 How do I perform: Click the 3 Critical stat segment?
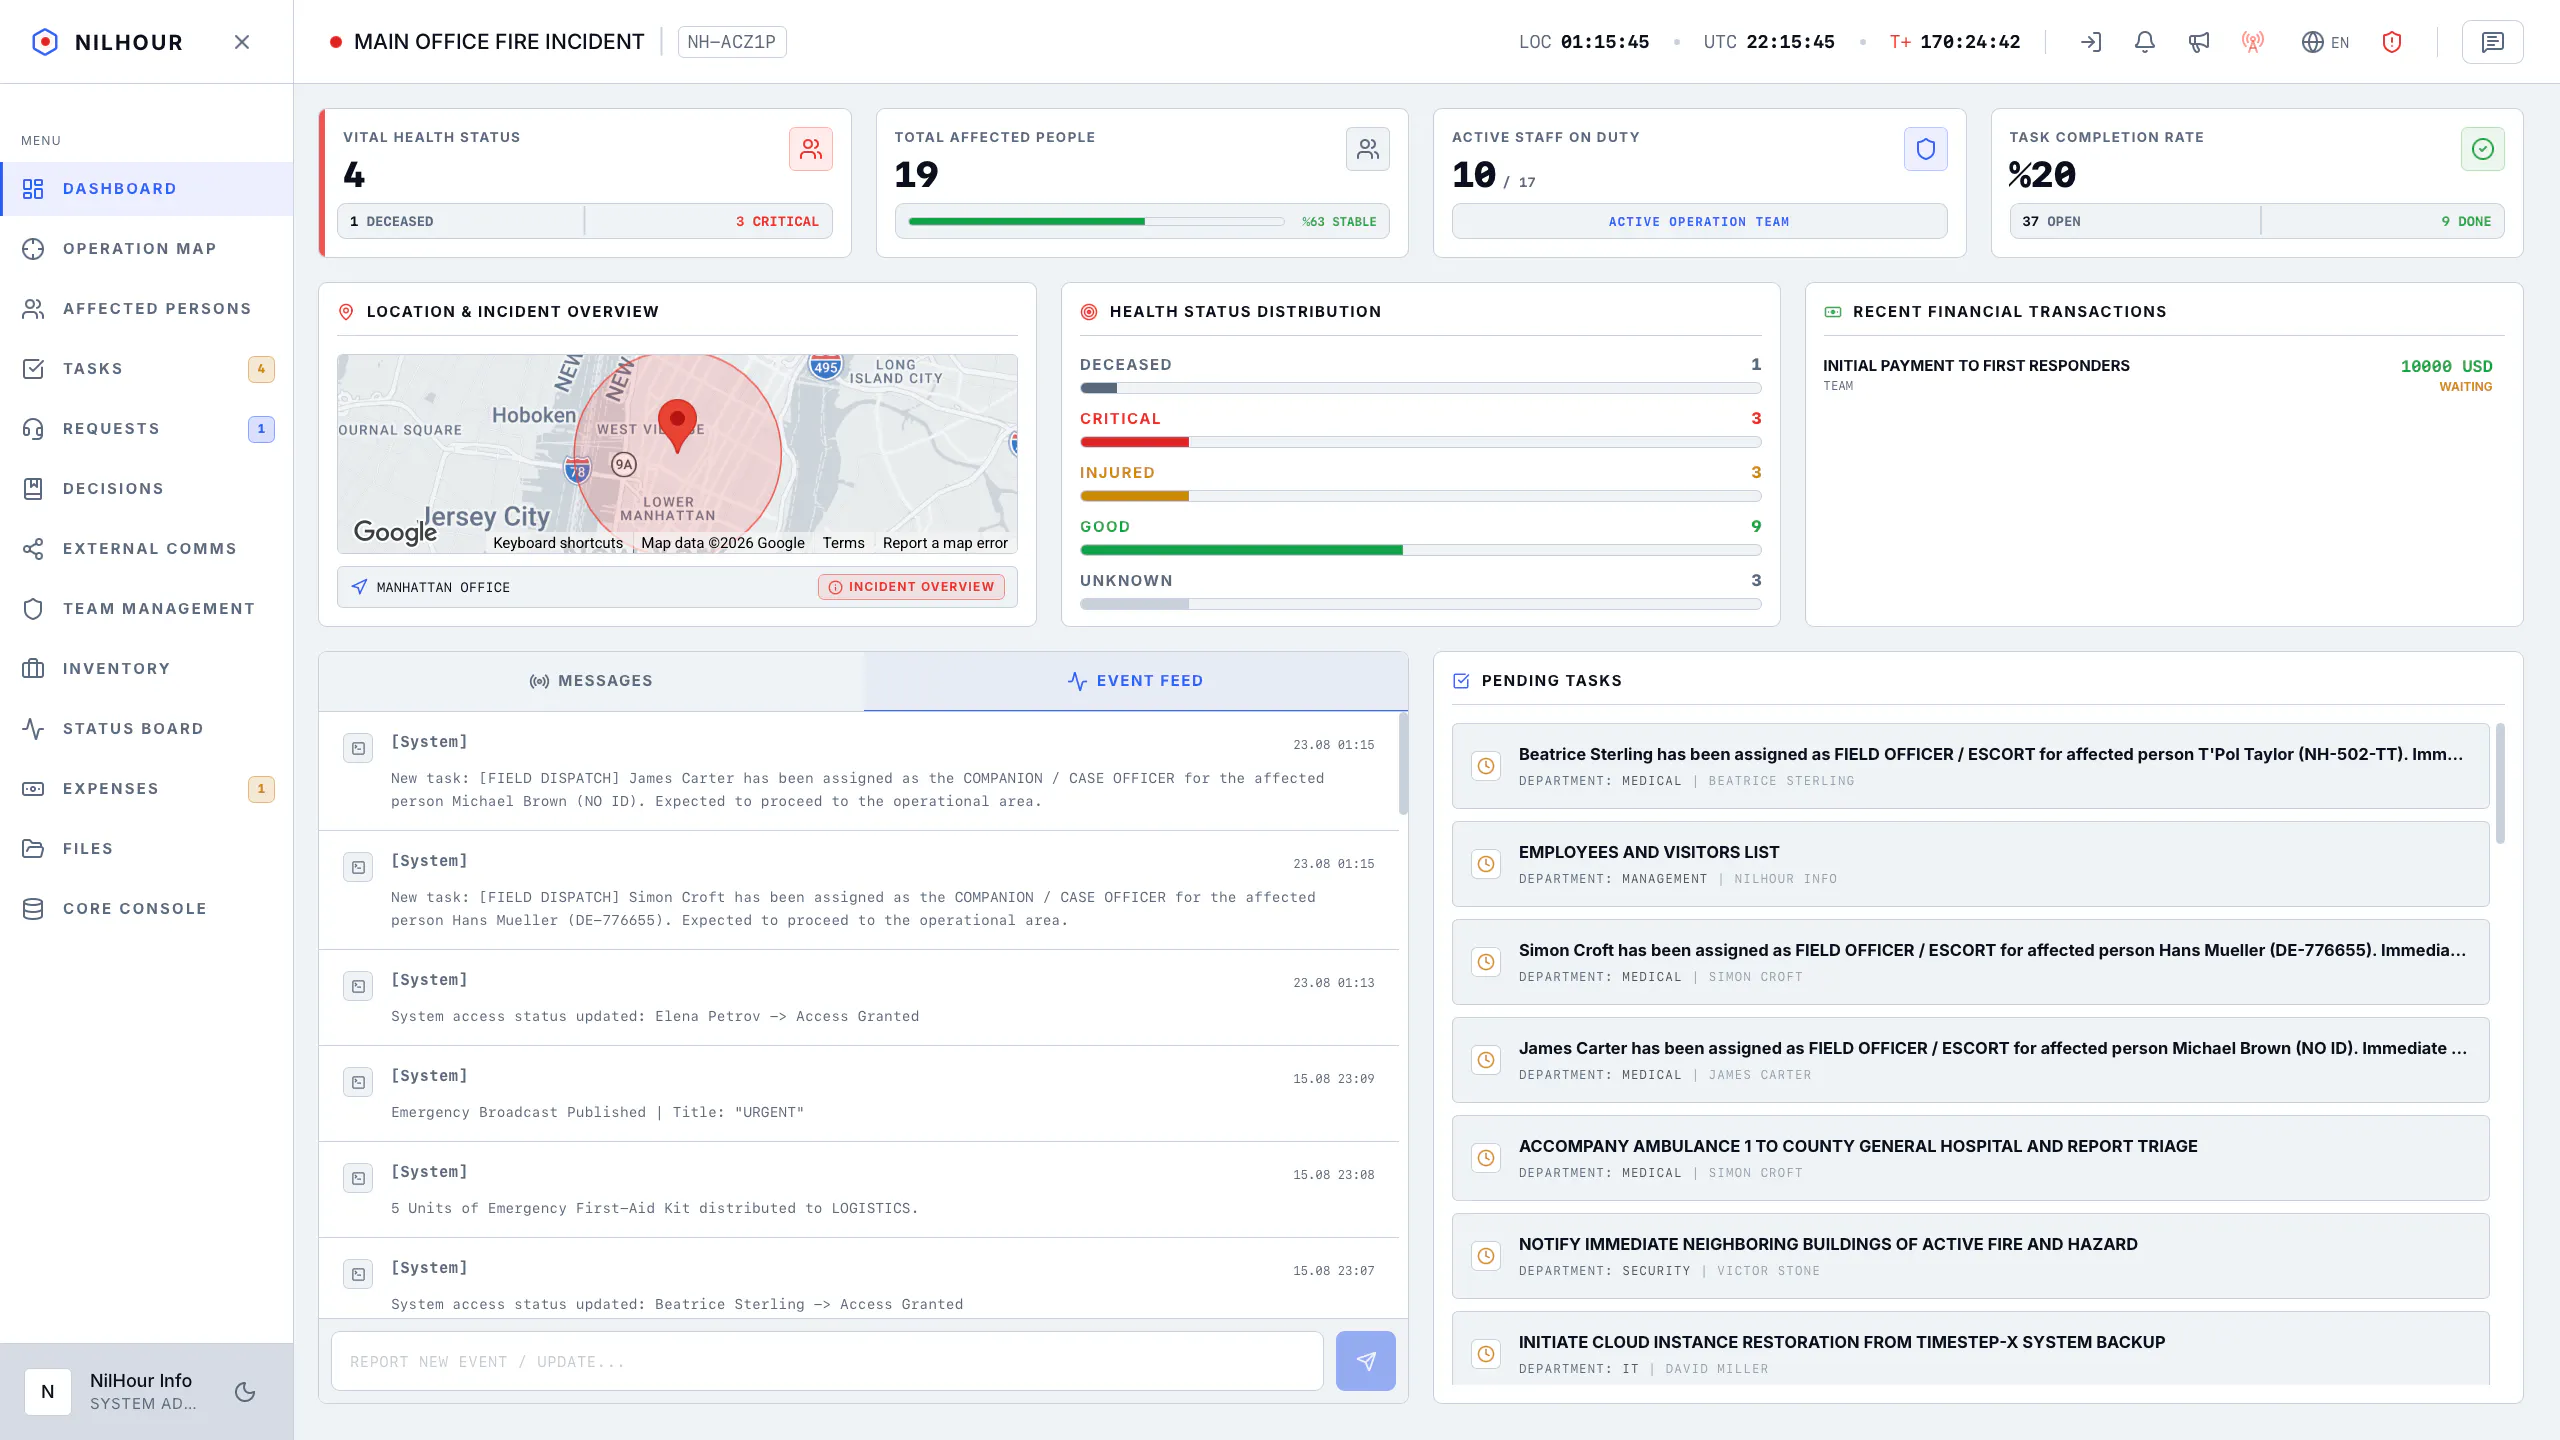point(709,221)
